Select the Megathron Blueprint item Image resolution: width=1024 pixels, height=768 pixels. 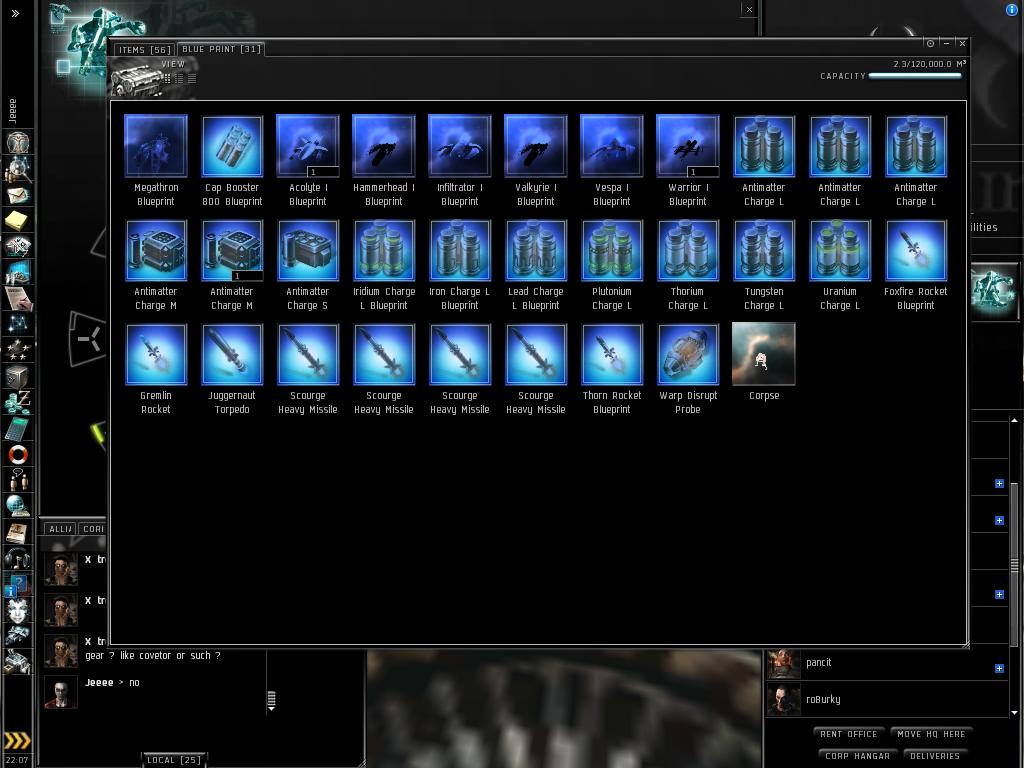(155, 160)
